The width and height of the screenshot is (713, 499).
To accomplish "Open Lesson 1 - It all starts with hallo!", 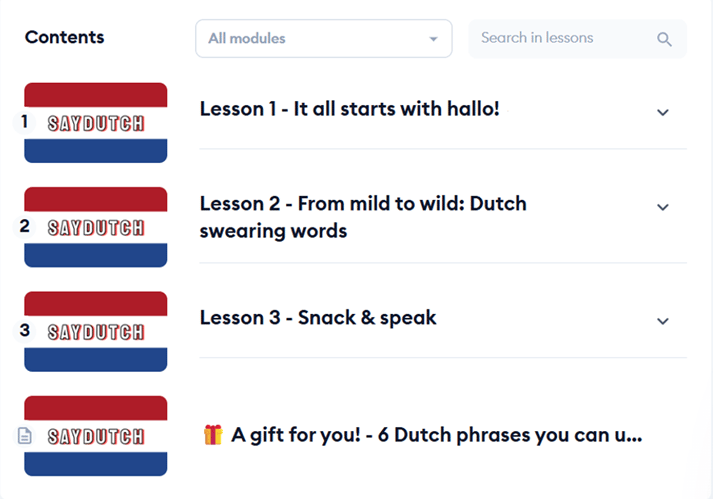I will click(349, 109).
